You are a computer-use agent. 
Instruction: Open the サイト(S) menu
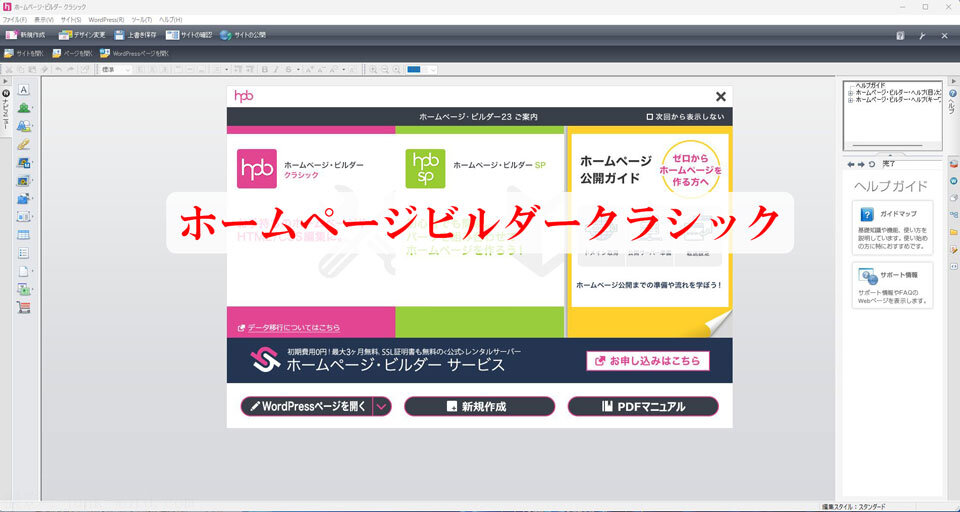[71, 20]
